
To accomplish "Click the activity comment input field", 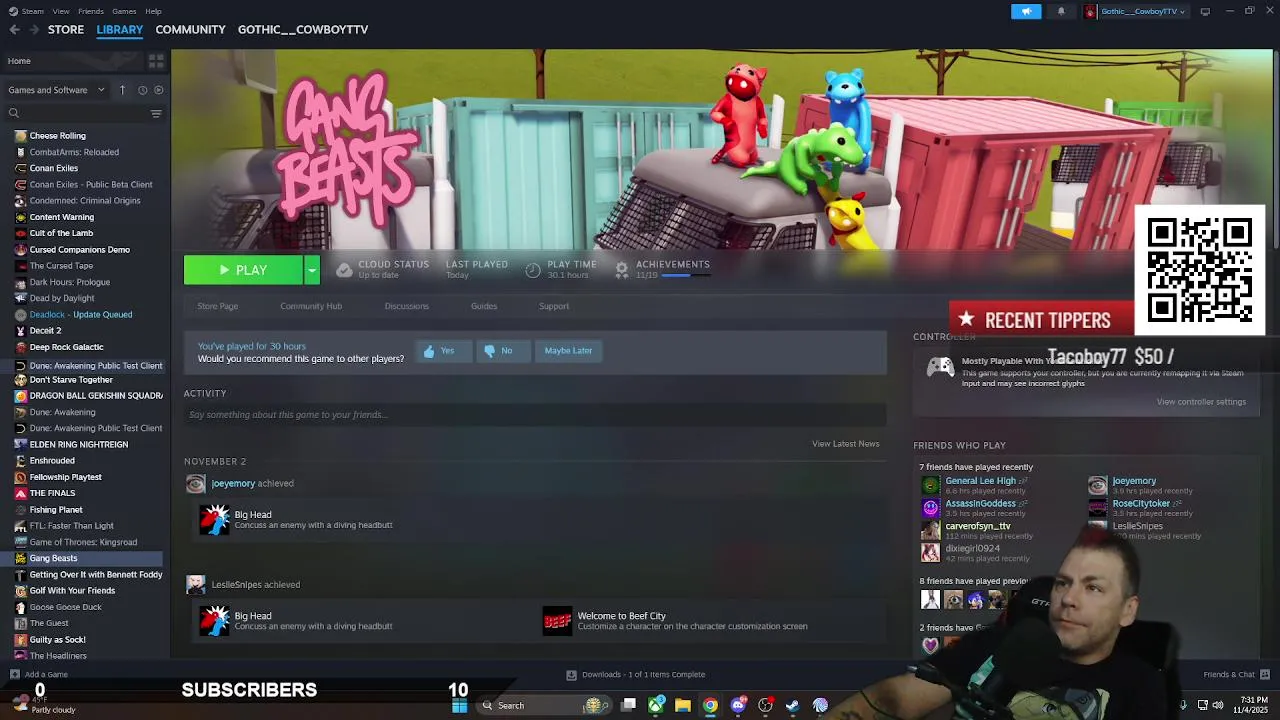I will (535, 415).
